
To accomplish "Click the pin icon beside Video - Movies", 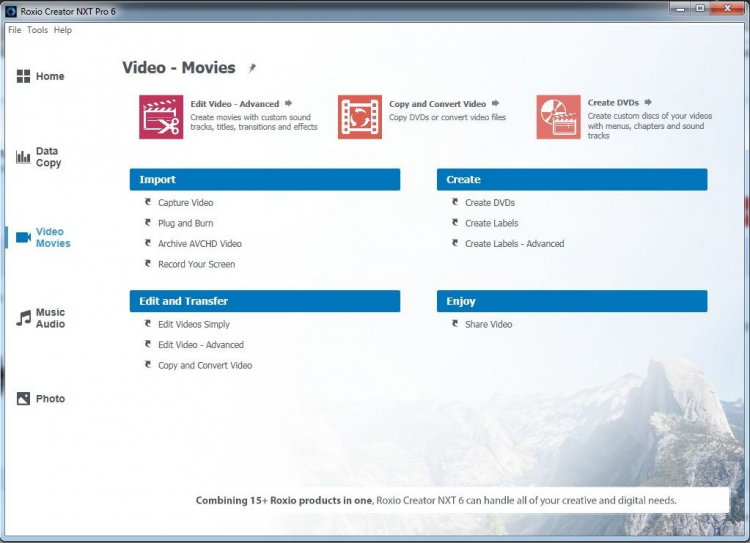I will pyautogui.click(x=252, y=68).
